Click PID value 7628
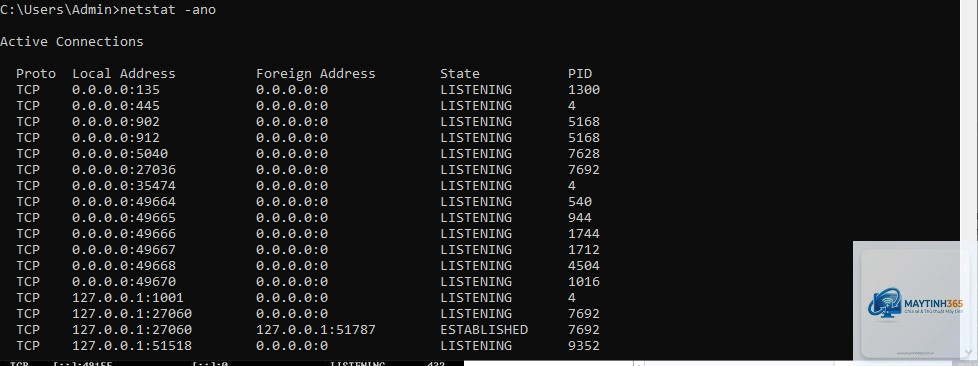Viewport: 978px width, 366px height. (x=584, y=154)
